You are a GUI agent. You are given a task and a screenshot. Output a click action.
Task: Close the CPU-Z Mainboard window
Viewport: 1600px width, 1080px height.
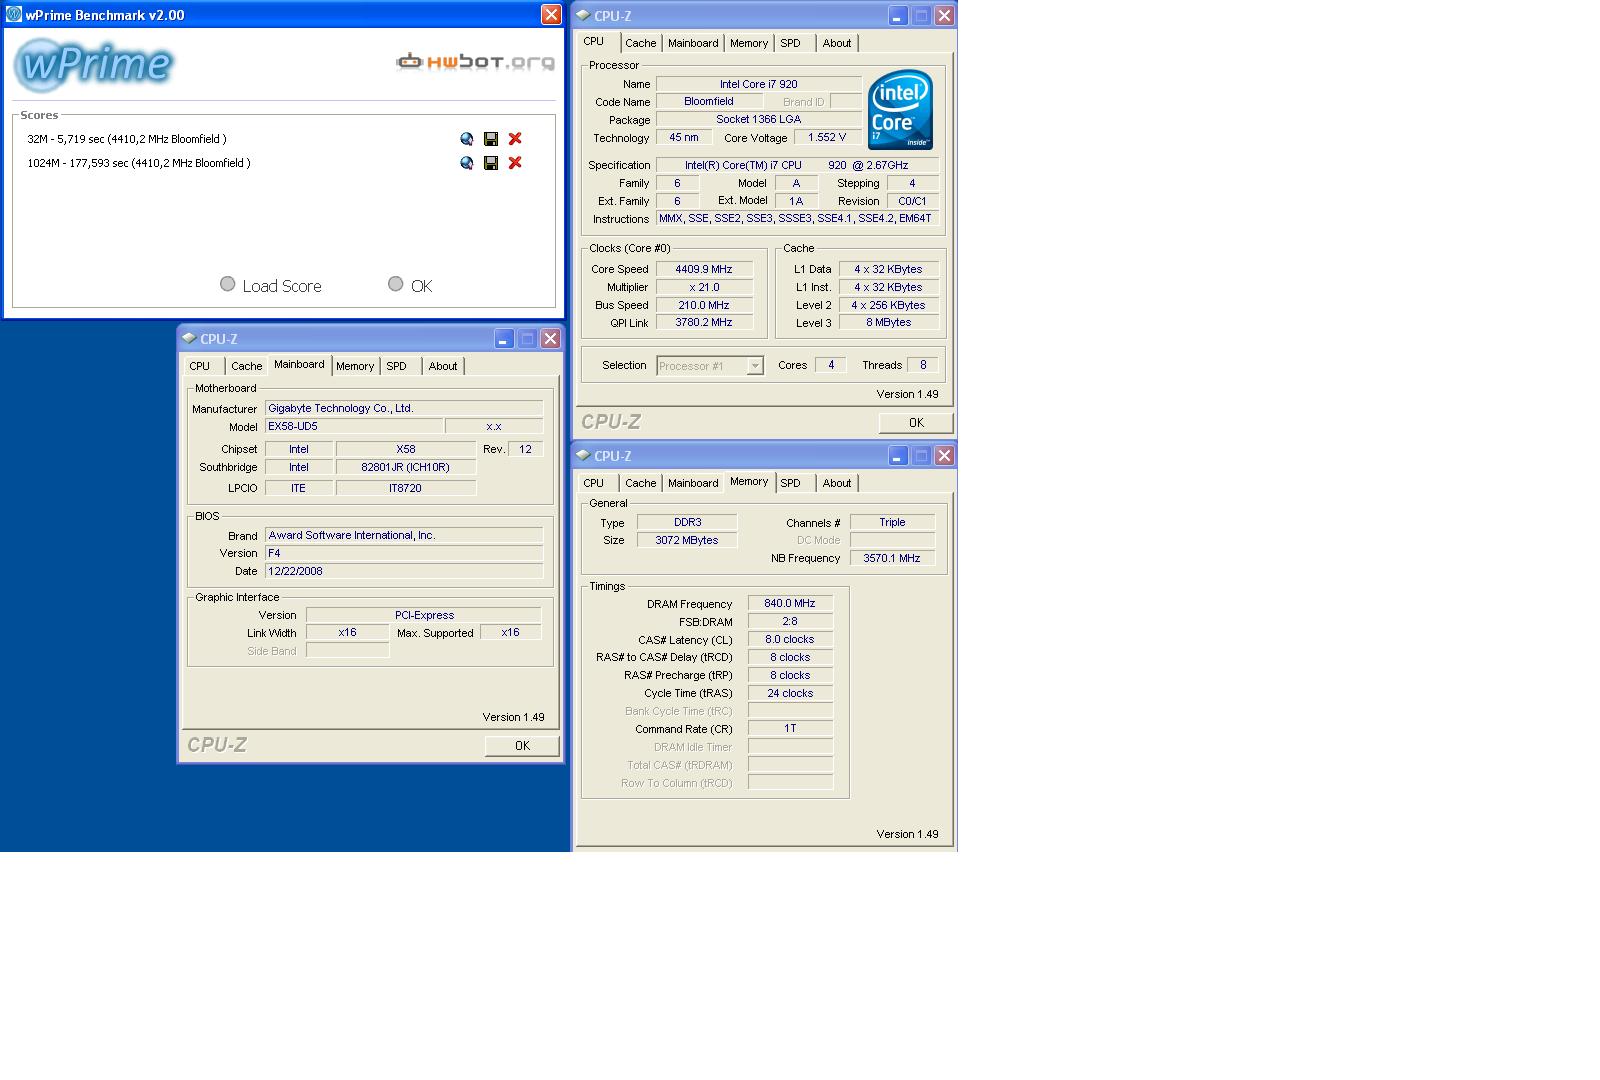point(550,339)
